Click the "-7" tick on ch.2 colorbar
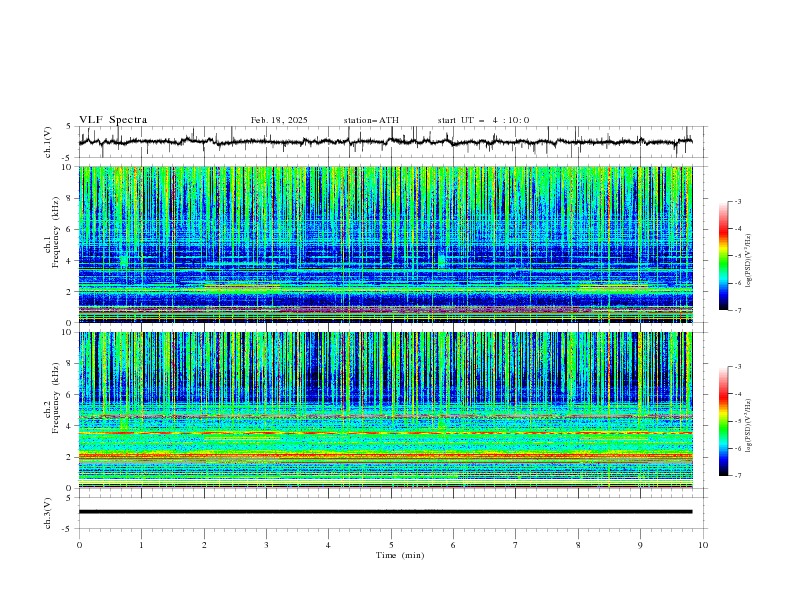 point(738,476)
